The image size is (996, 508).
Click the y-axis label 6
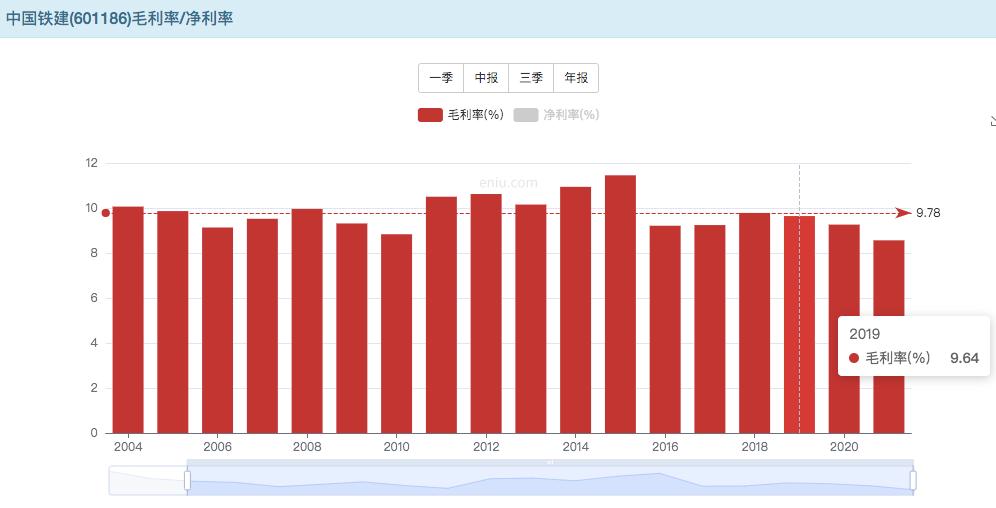tap(94, 298)
